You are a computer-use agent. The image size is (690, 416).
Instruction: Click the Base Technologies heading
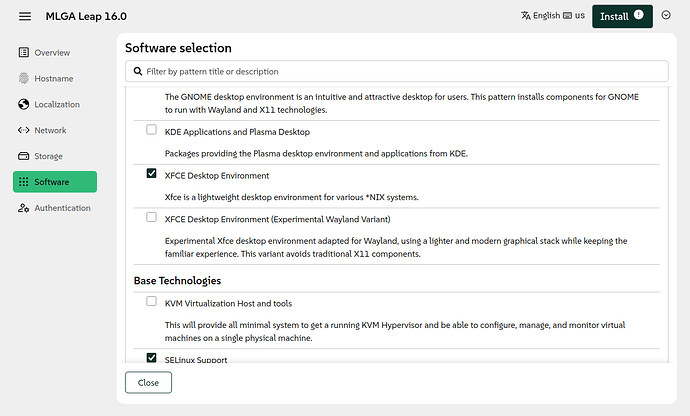(x=177, y=281)
